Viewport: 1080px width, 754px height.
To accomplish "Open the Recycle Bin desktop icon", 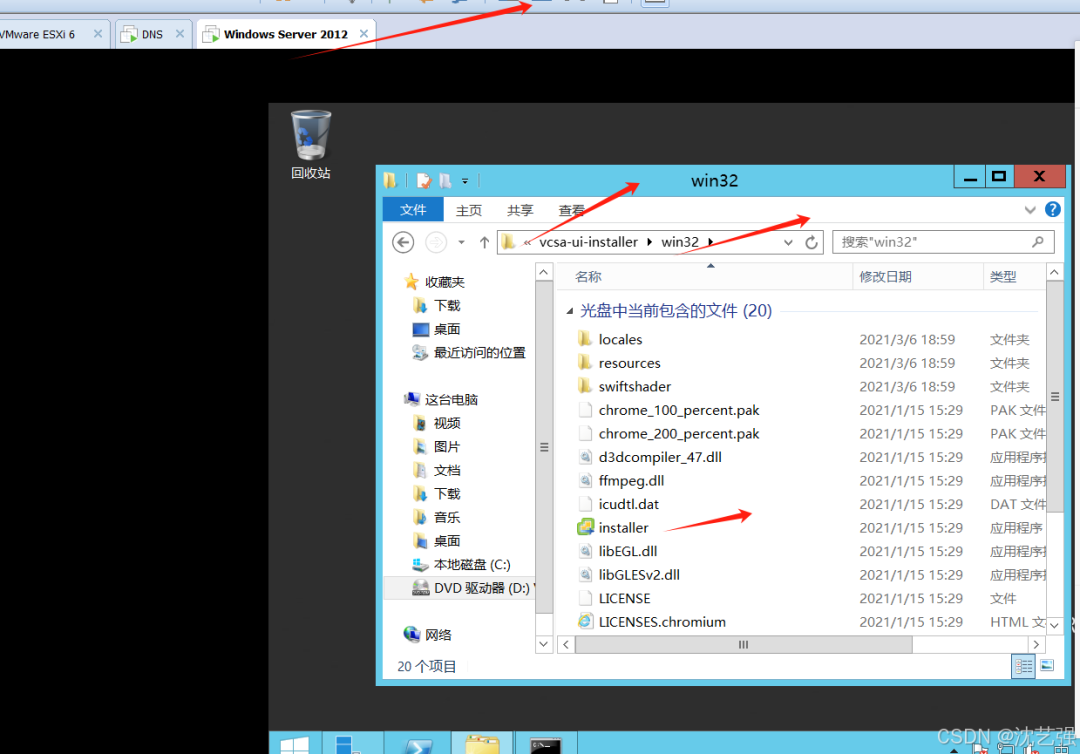I will pyautogui.click(x=311, y=145).
